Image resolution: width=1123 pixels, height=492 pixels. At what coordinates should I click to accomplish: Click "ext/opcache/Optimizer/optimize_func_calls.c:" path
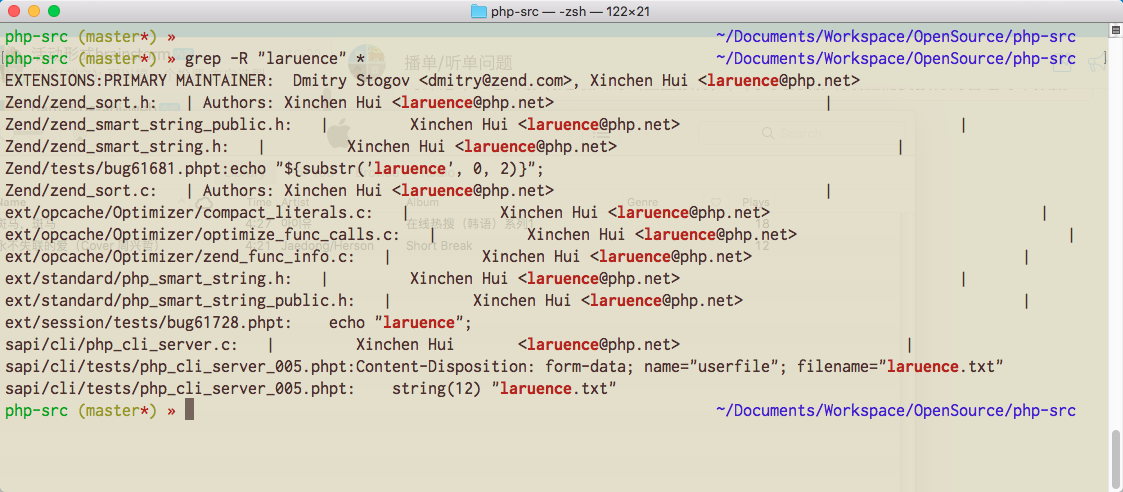[203, 235]
